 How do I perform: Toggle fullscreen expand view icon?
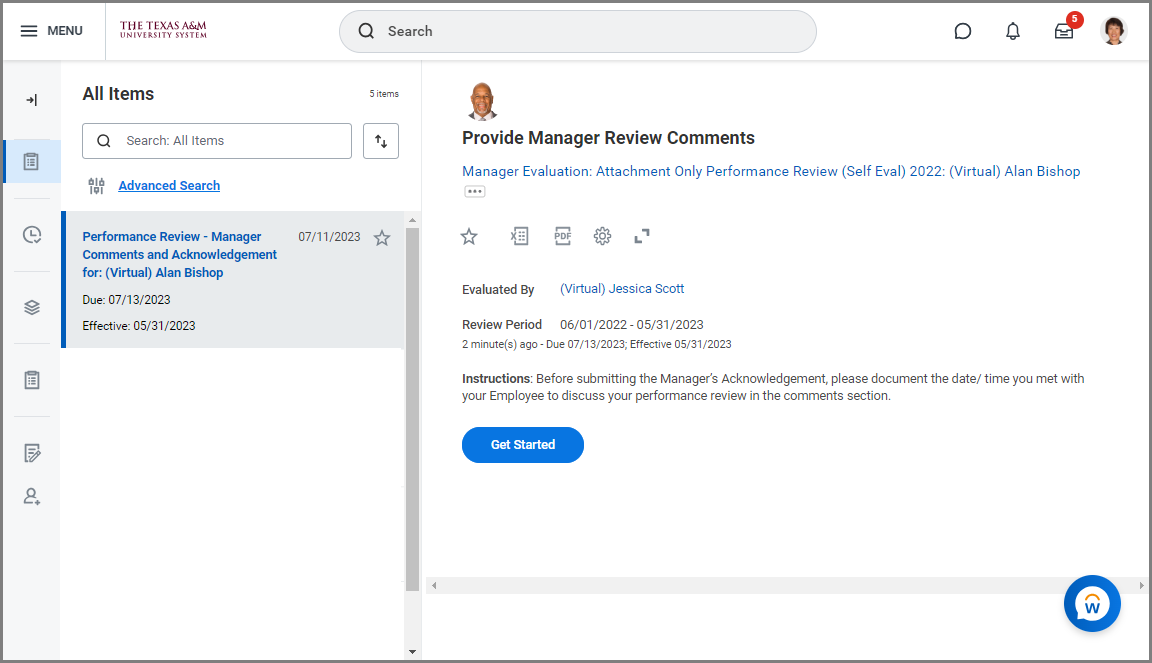(x=642, y=236)
